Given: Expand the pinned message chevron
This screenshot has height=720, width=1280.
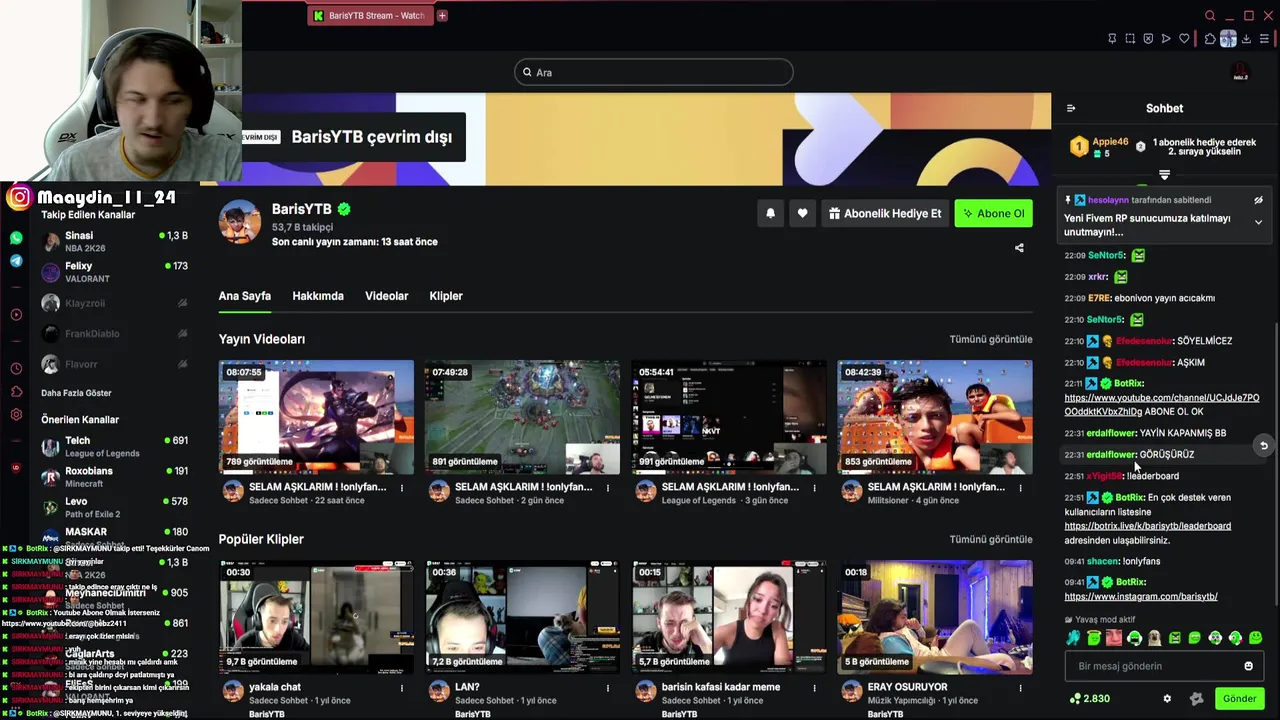Looking at the screenshot, I should [1258, 222].
